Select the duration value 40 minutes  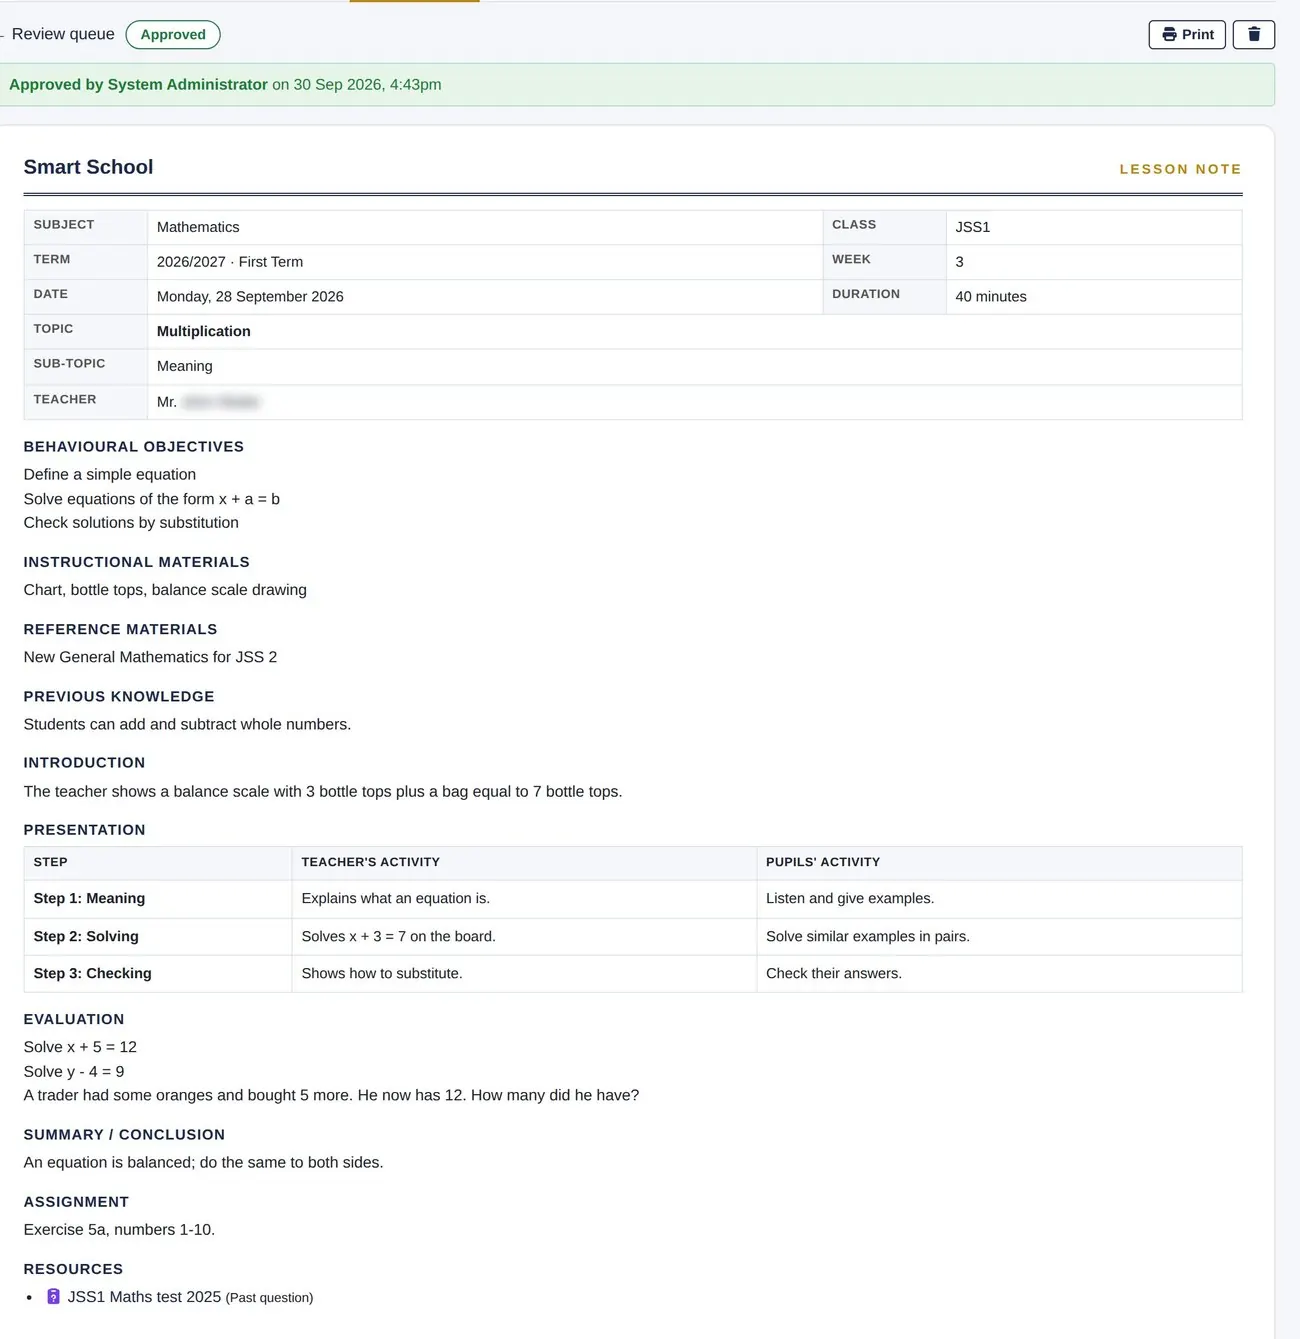tap(991, 297)
